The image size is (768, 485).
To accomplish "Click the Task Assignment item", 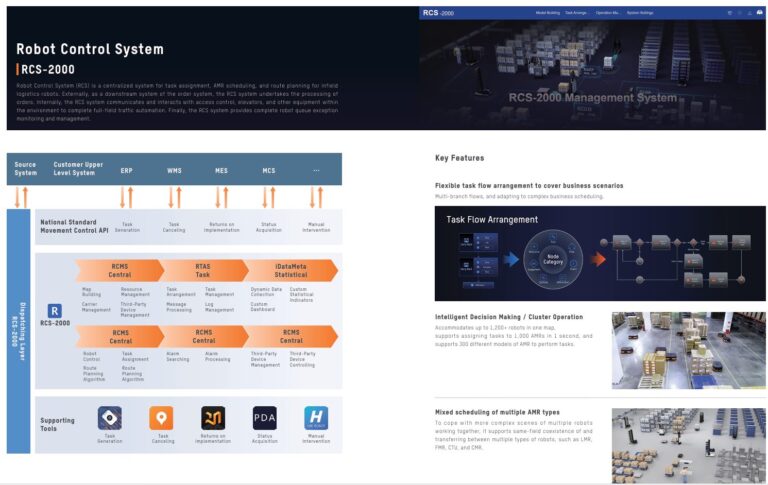I will [x=135, y=356].
